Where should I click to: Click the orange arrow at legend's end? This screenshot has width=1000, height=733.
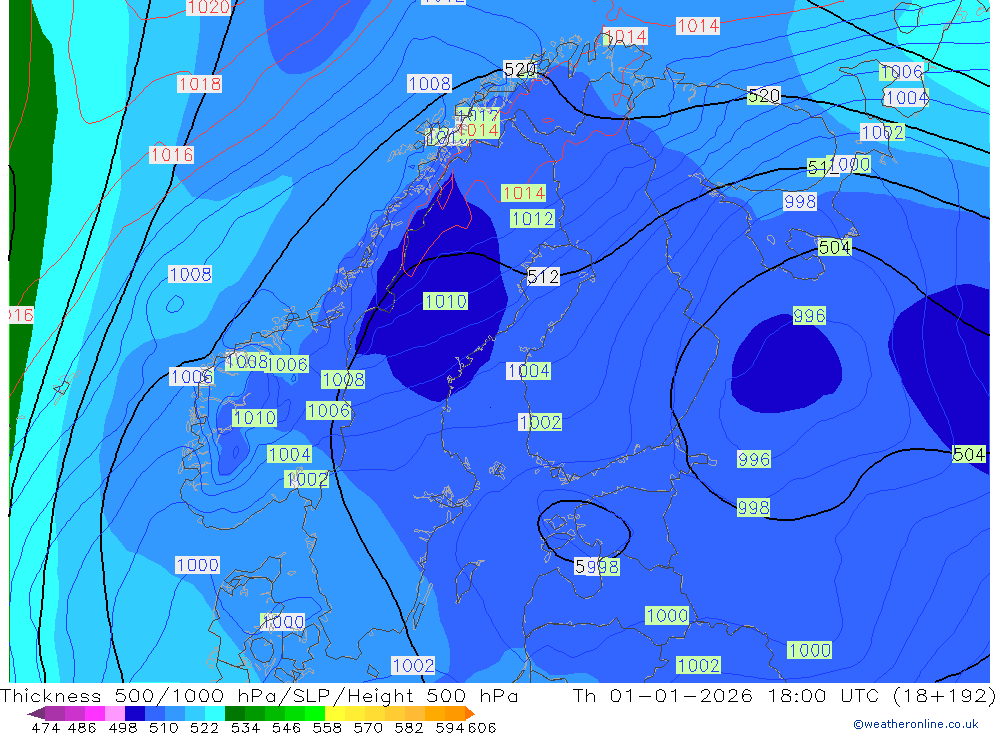tap(470, 713)
